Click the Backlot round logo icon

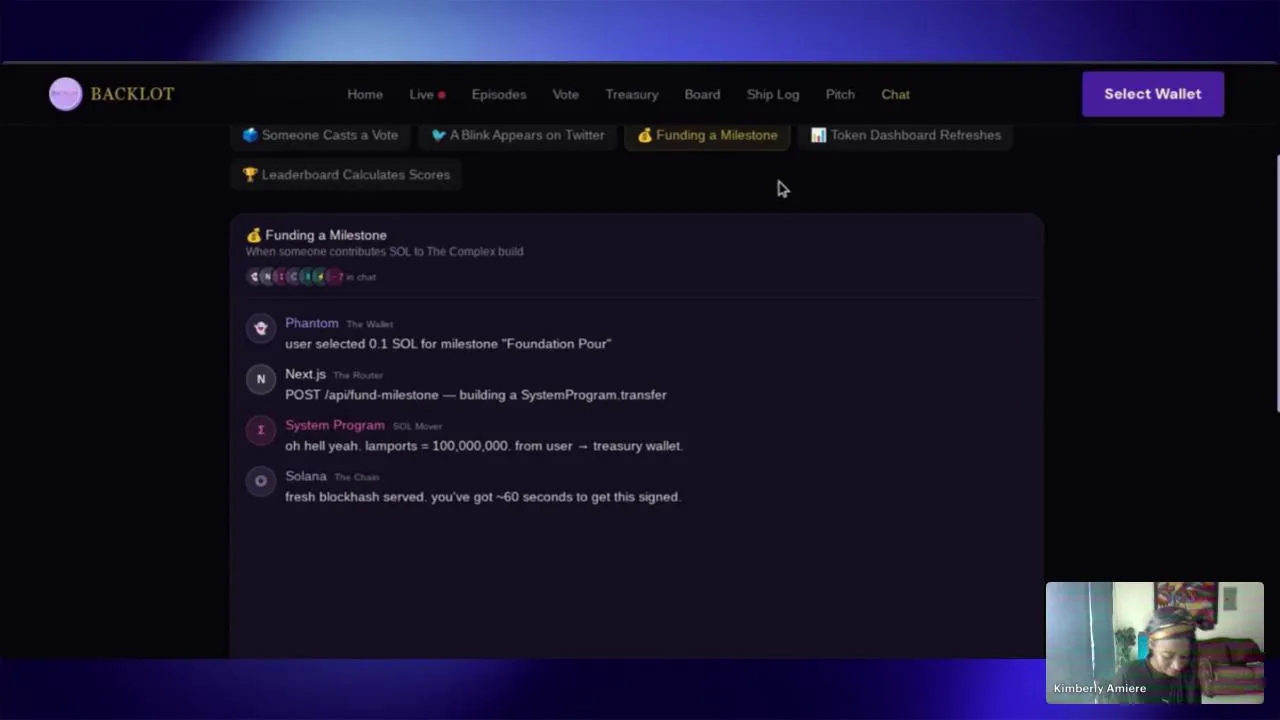click(x=65, y=94)
